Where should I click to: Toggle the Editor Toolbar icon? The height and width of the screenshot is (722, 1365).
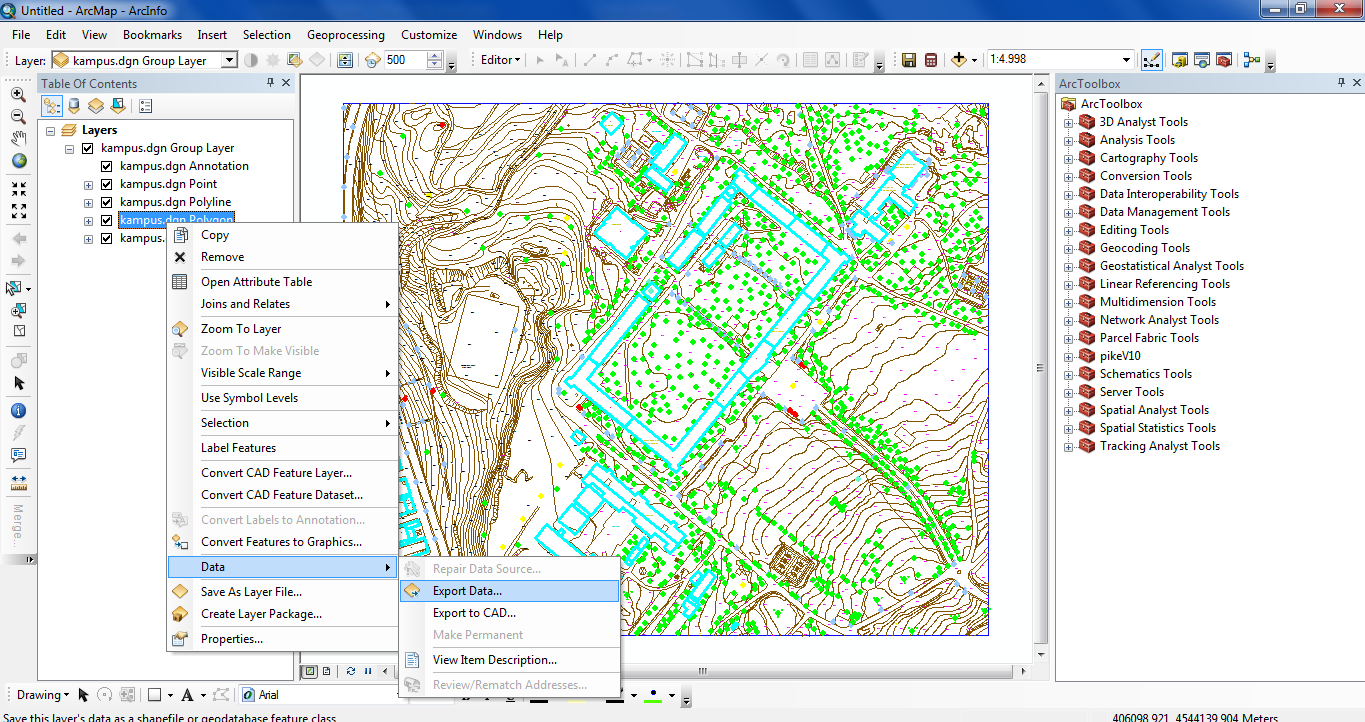tap(1152, 60)
